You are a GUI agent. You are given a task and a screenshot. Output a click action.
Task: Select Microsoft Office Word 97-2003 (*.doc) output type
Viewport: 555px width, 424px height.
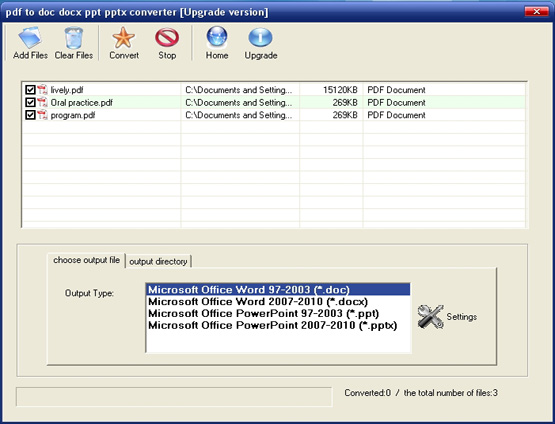pyautogui.click(x=278, y=290)
